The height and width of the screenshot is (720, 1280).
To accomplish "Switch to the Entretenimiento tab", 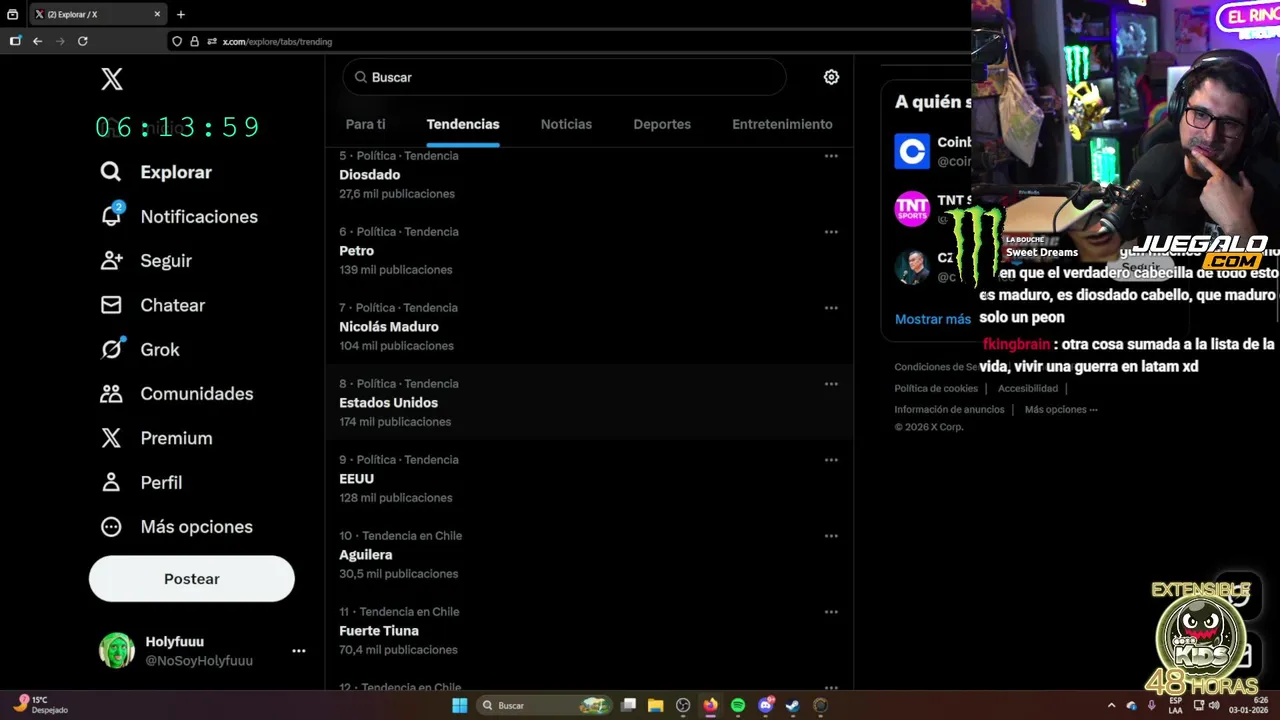I will pos(782,124).
